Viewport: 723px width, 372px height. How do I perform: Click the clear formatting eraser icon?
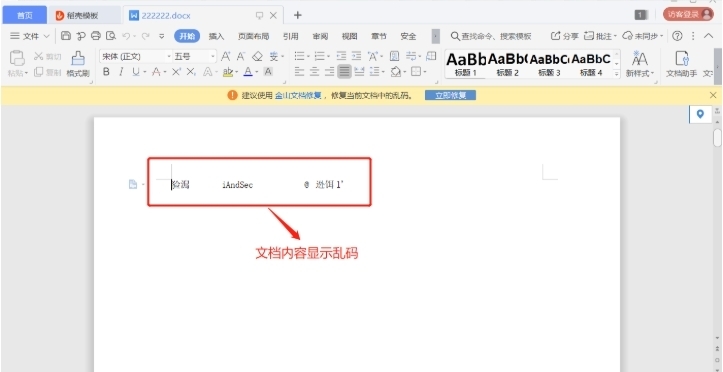[257, 57]
